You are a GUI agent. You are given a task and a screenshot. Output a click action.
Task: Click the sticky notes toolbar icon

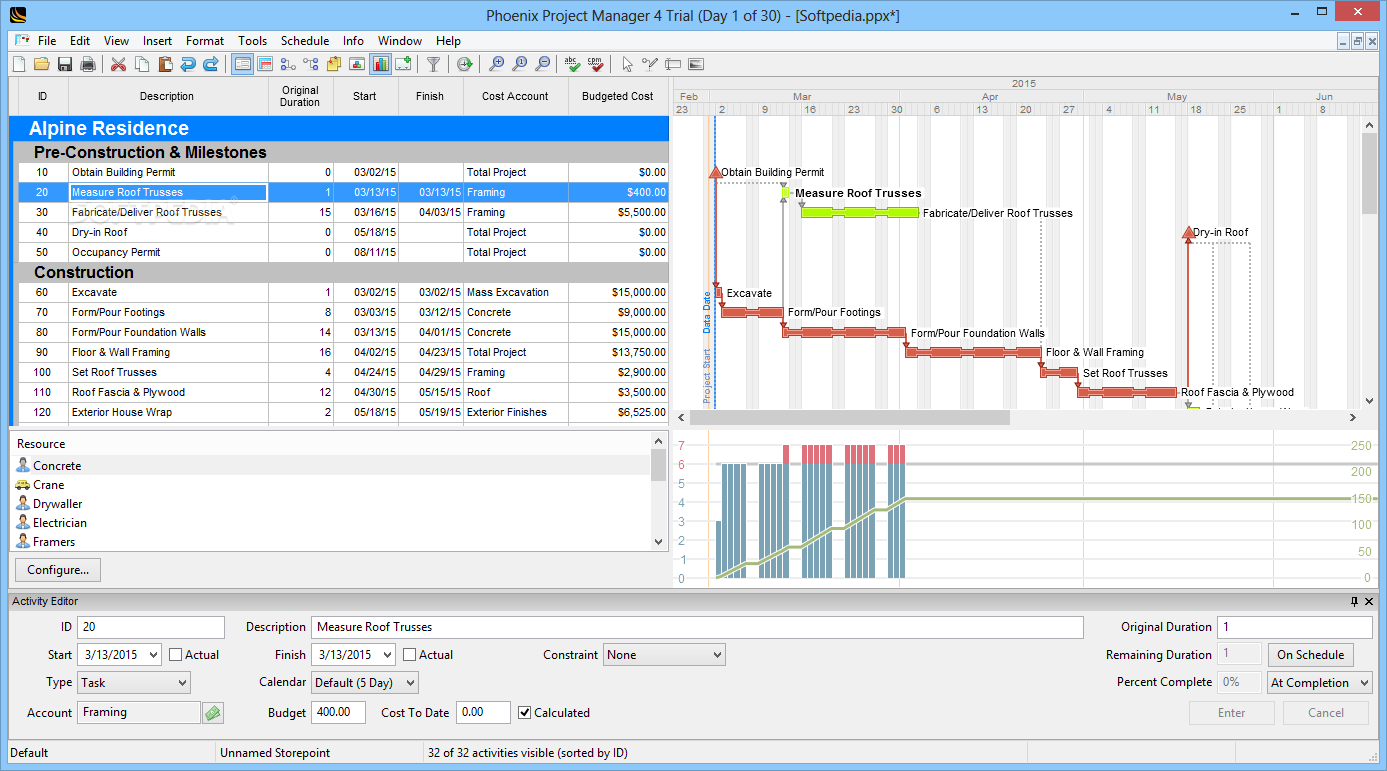pyautogui.click(x=334, y=64)
